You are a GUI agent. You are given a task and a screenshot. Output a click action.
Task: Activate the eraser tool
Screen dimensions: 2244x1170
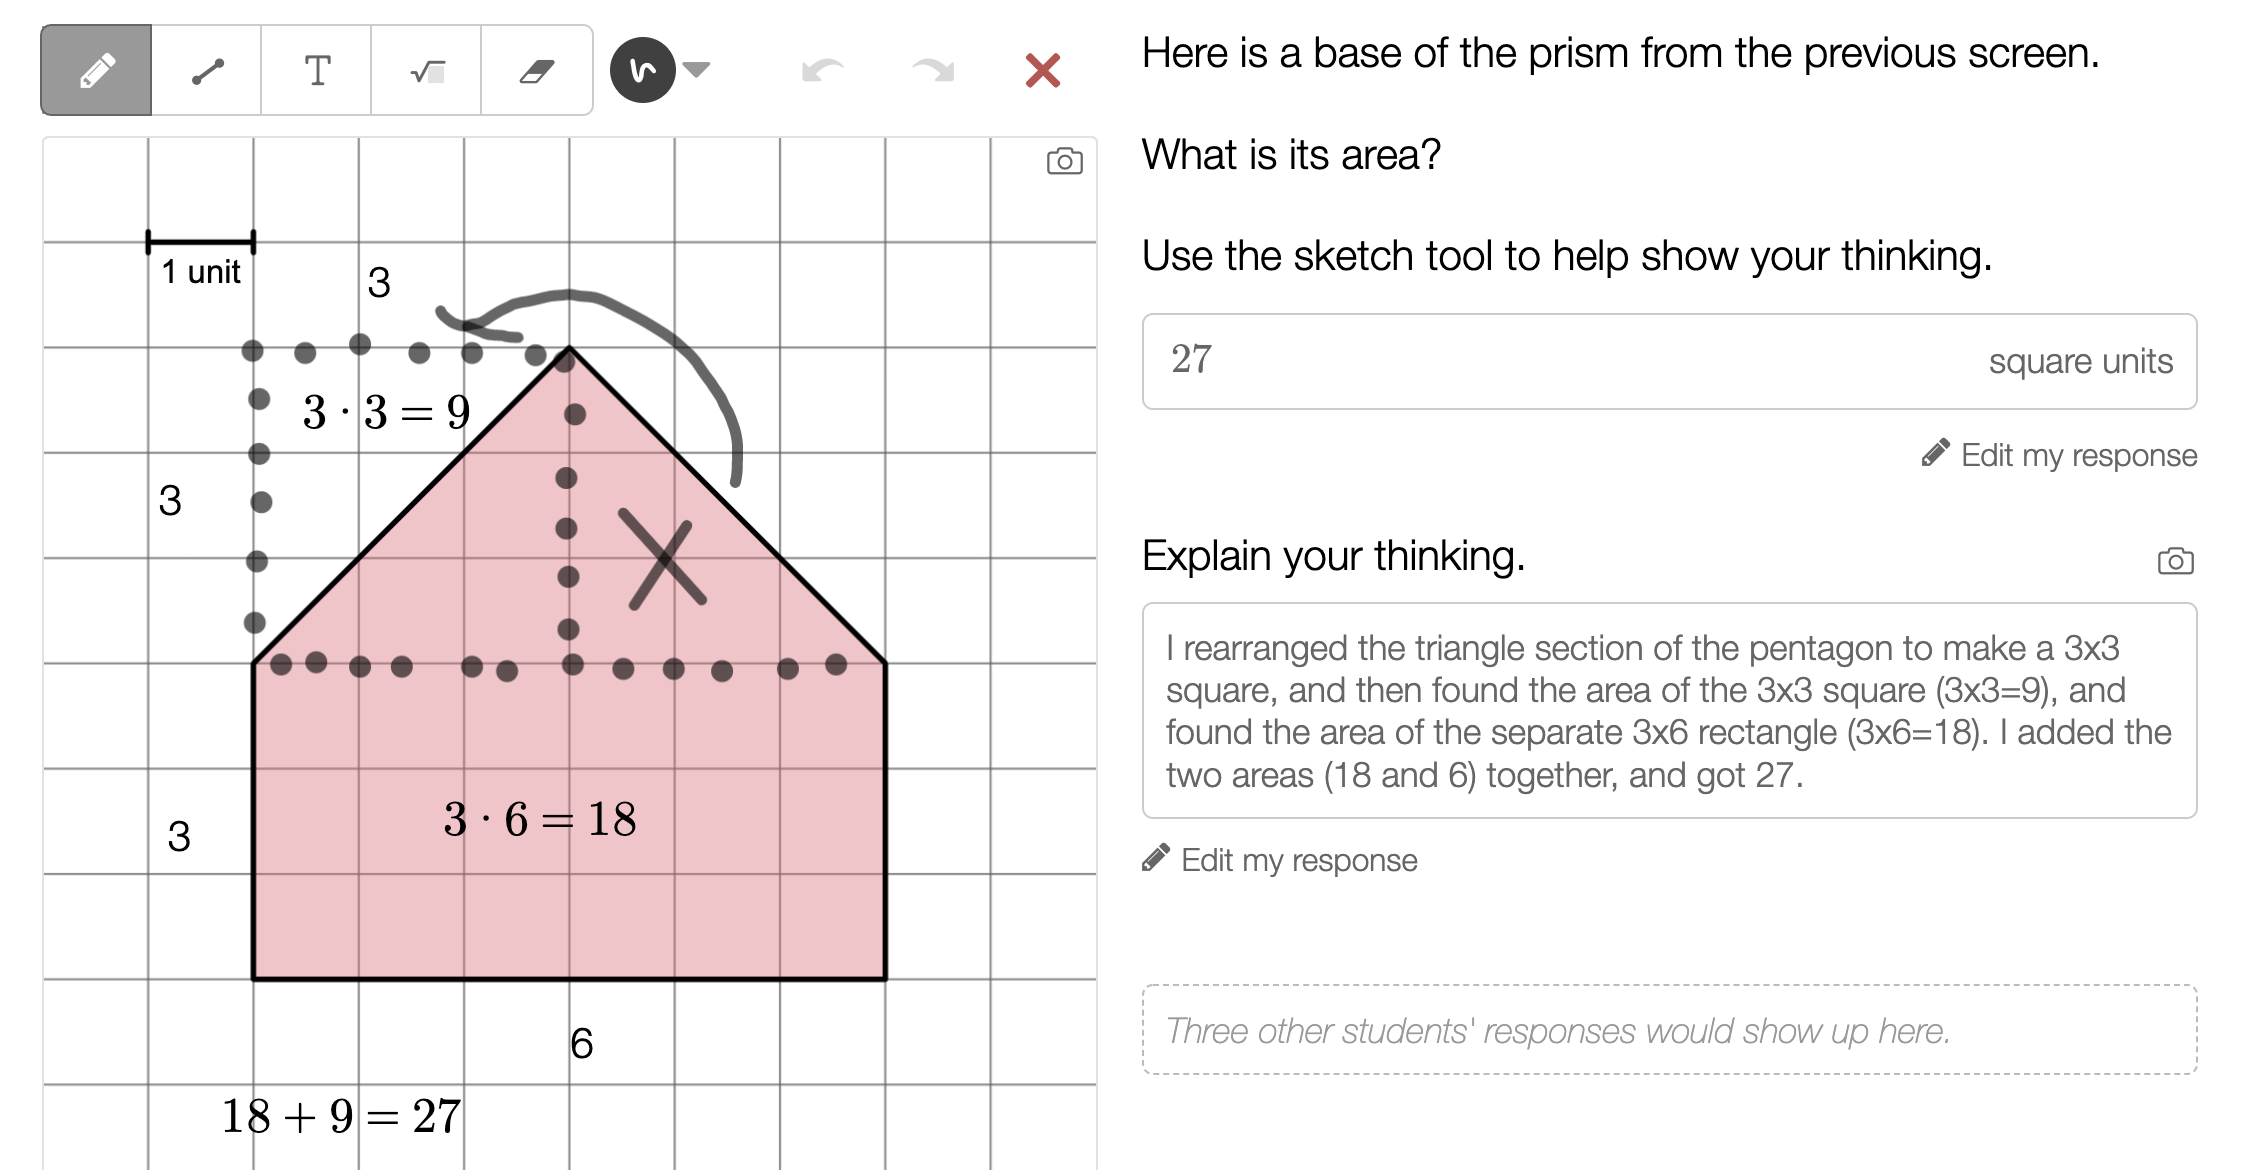537,71
